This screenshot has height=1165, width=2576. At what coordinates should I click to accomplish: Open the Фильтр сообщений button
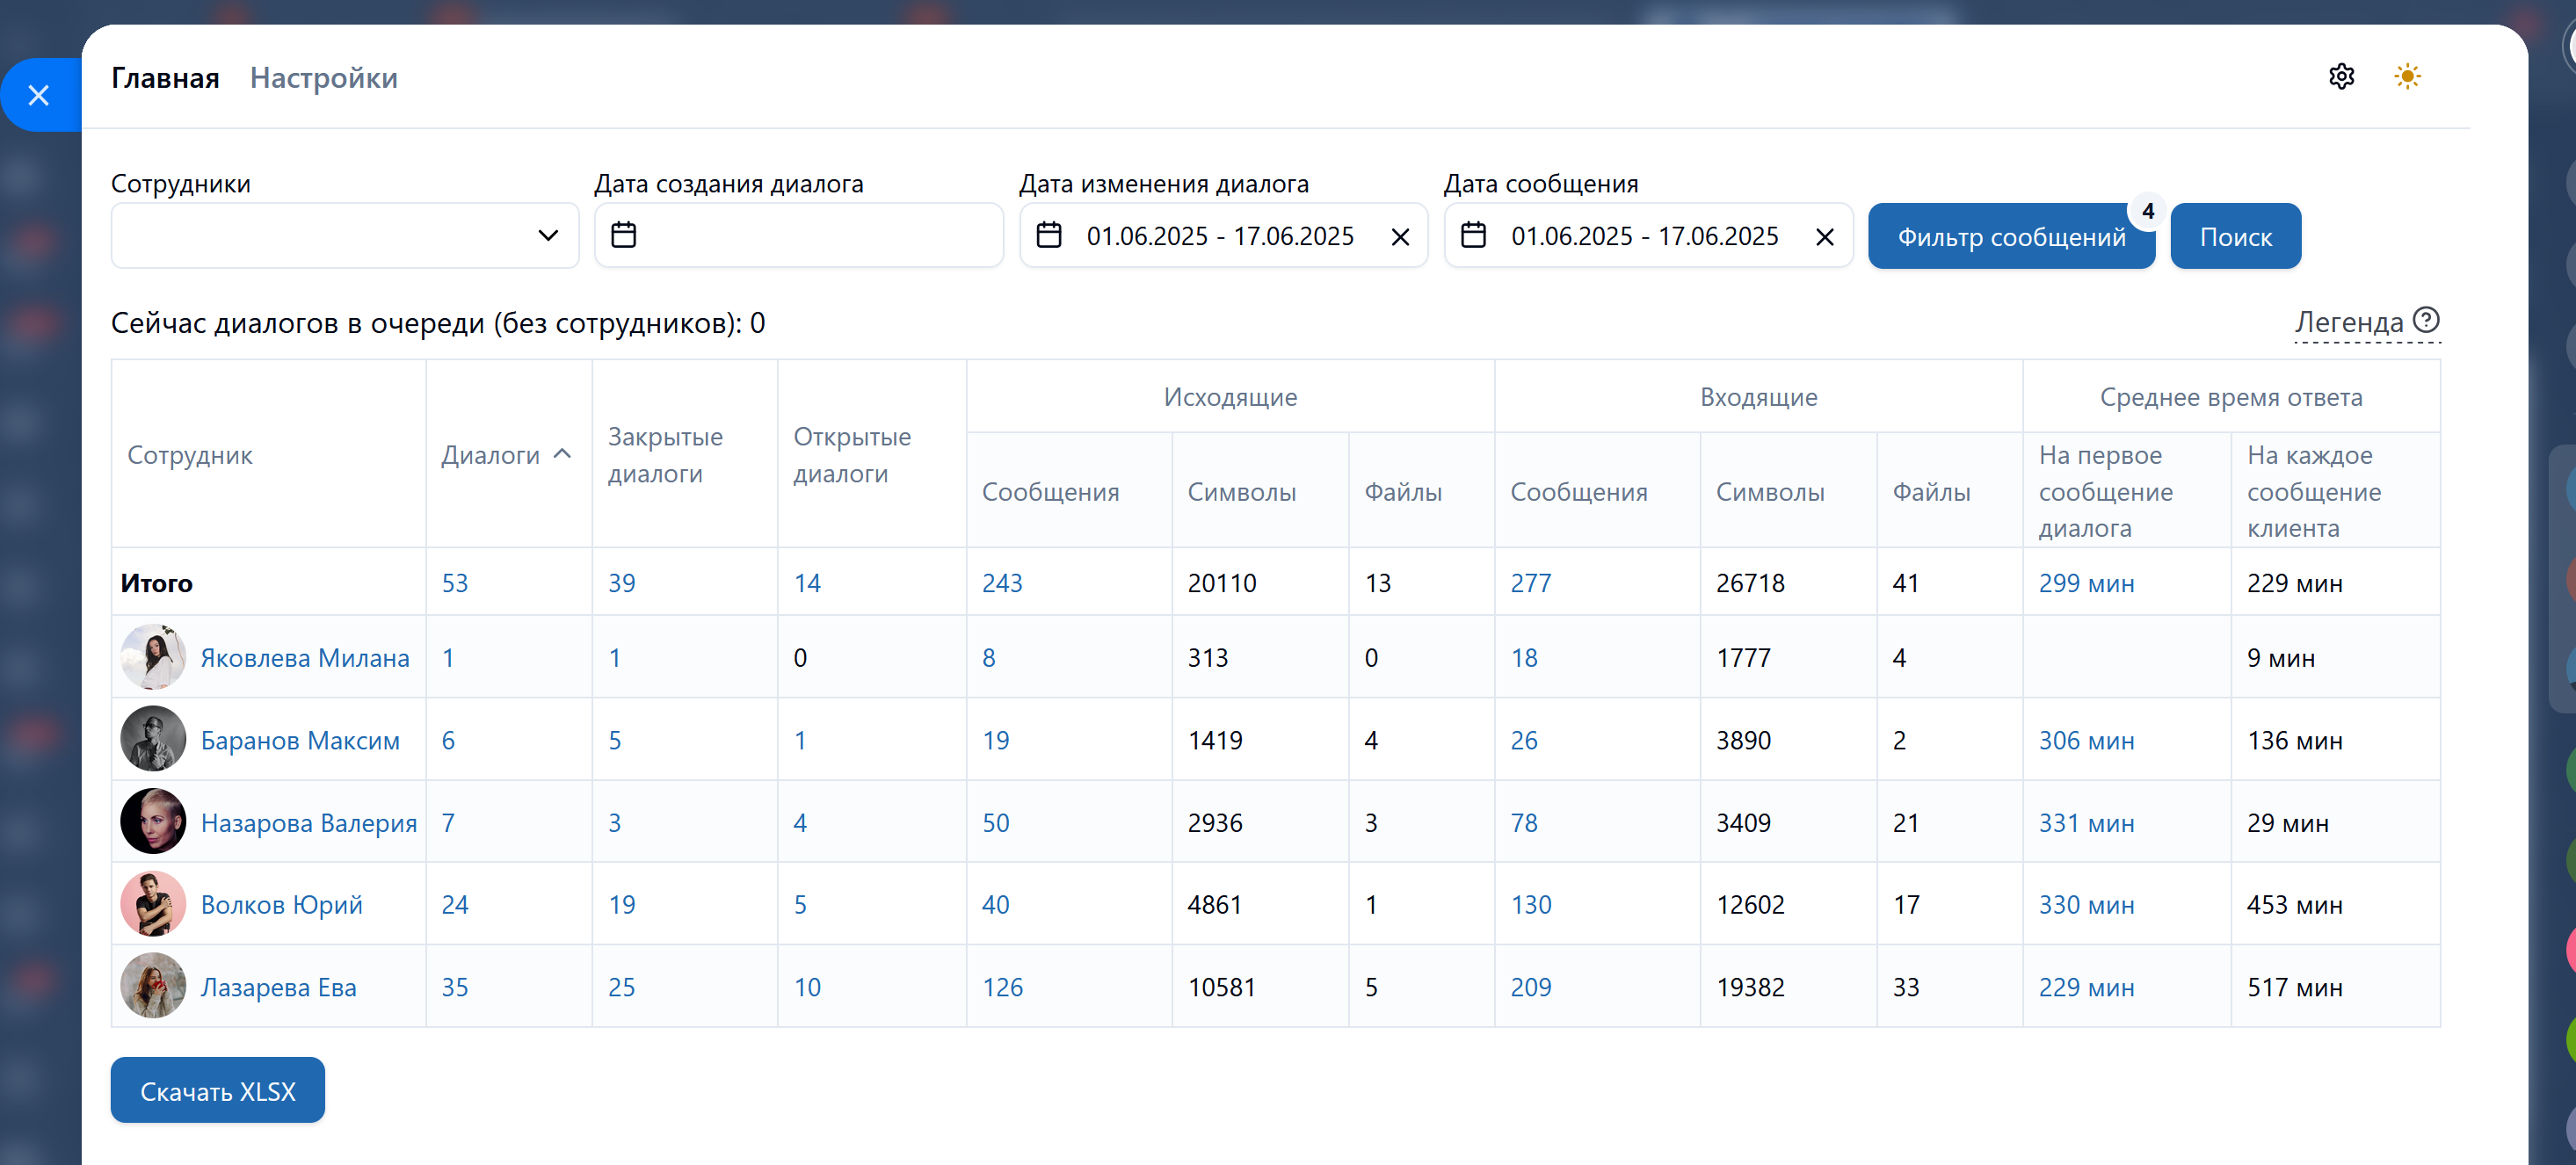click(2010, 237)
